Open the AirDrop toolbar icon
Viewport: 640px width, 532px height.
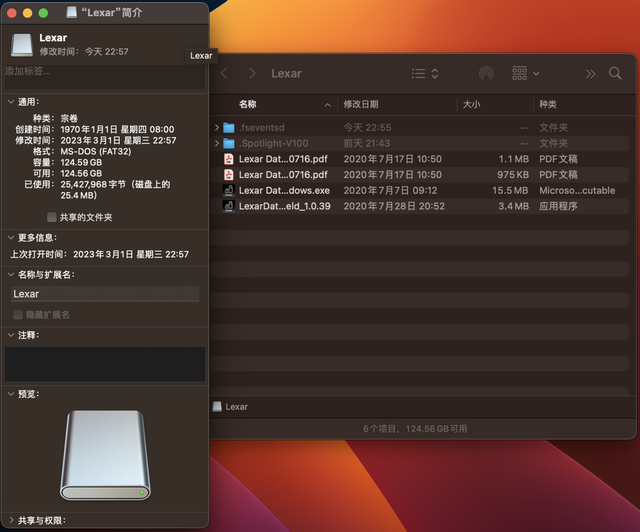pos(486,73)
